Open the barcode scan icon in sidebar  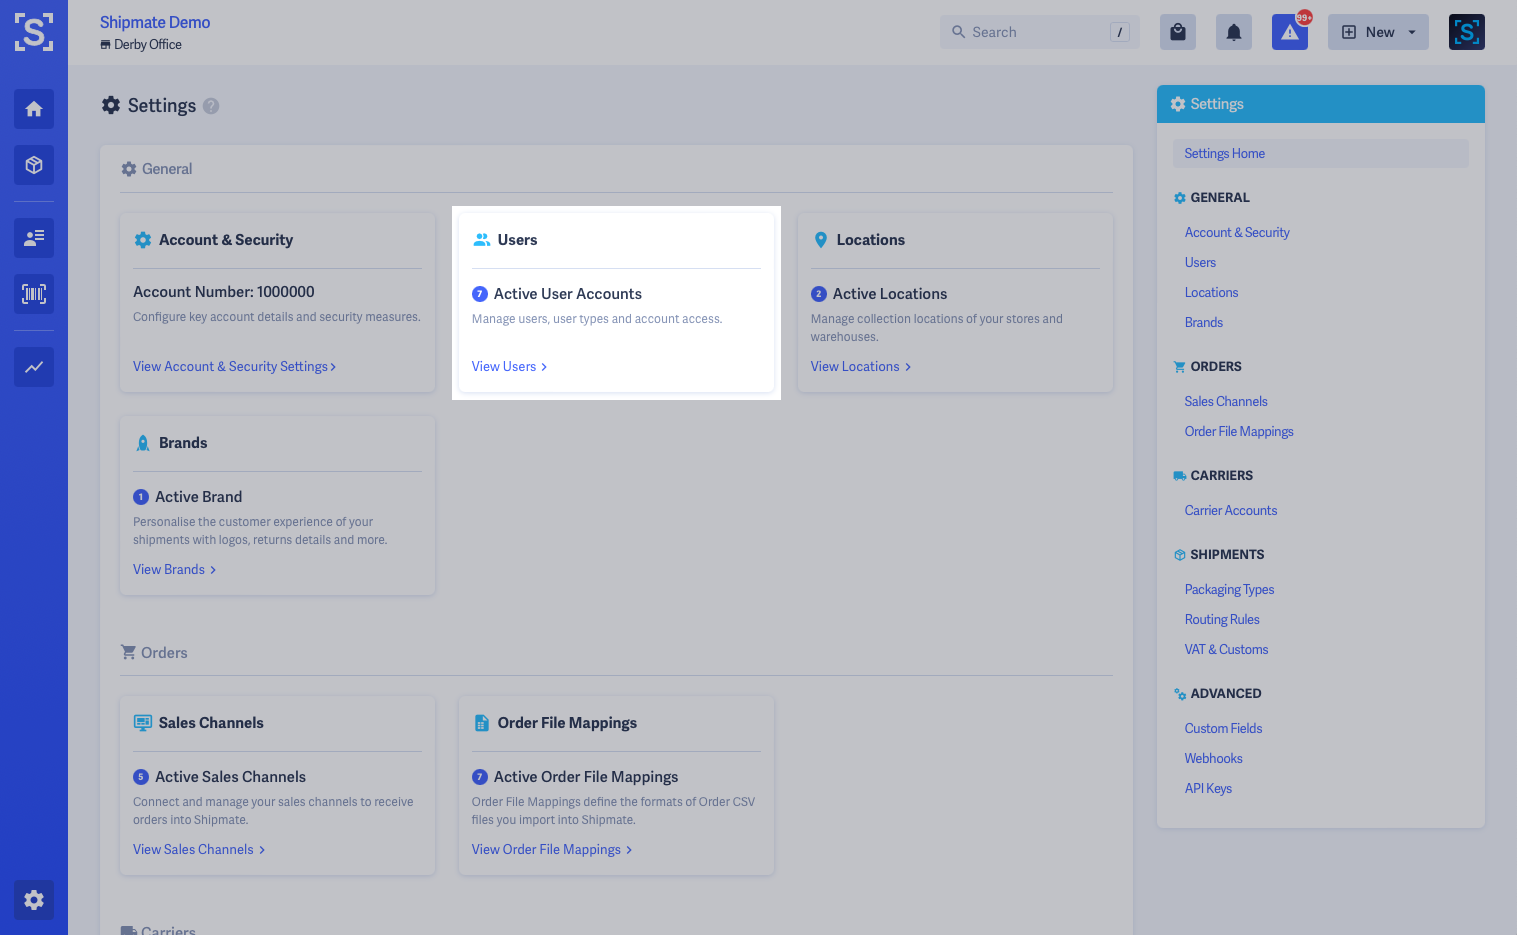coord(34,294)
